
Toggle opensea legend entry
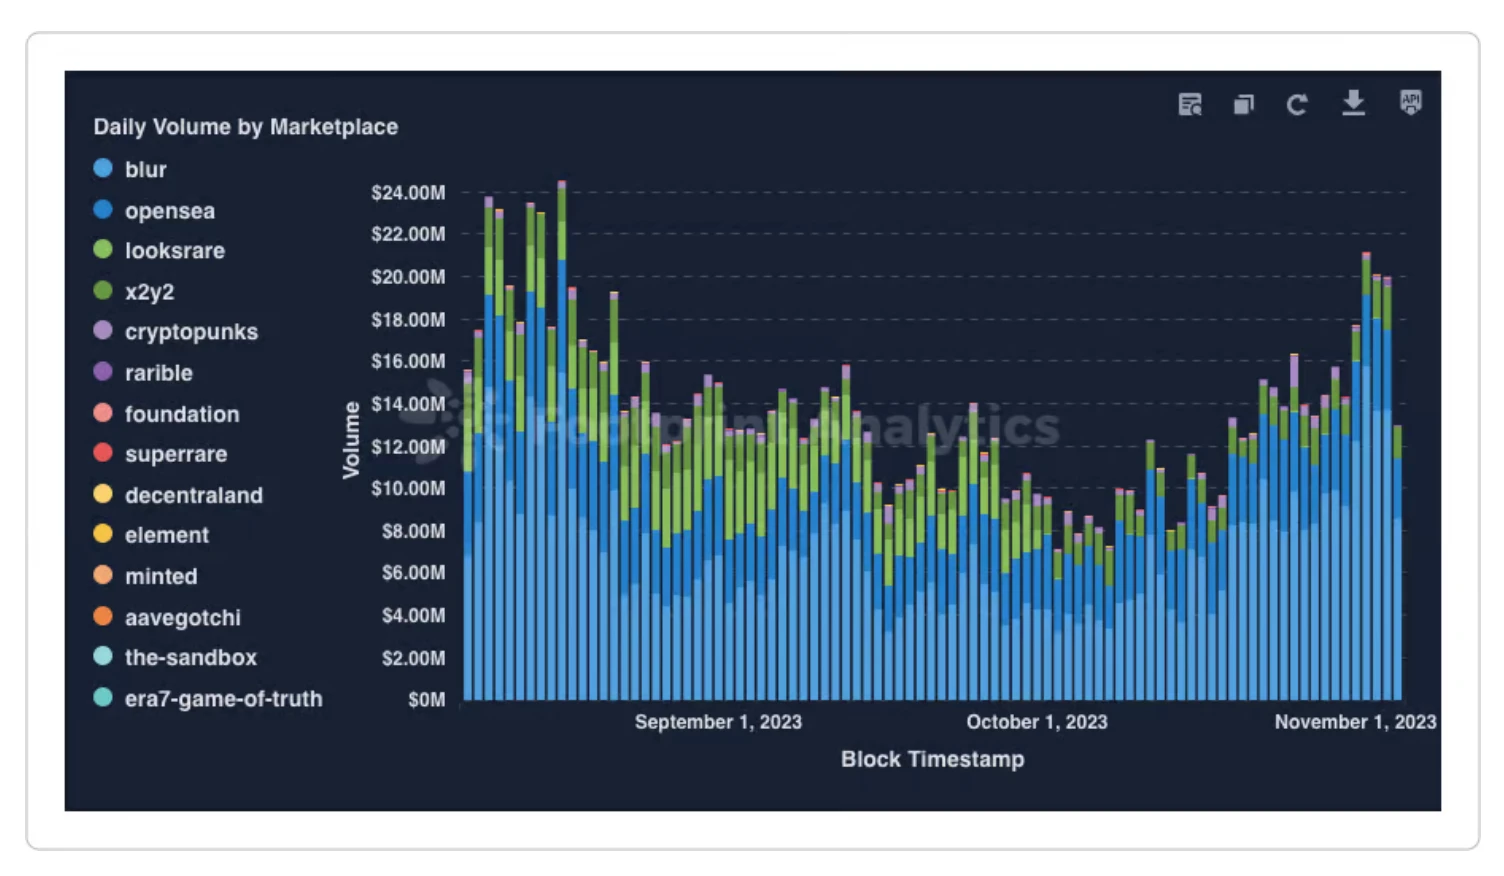[x=169, y=211]
